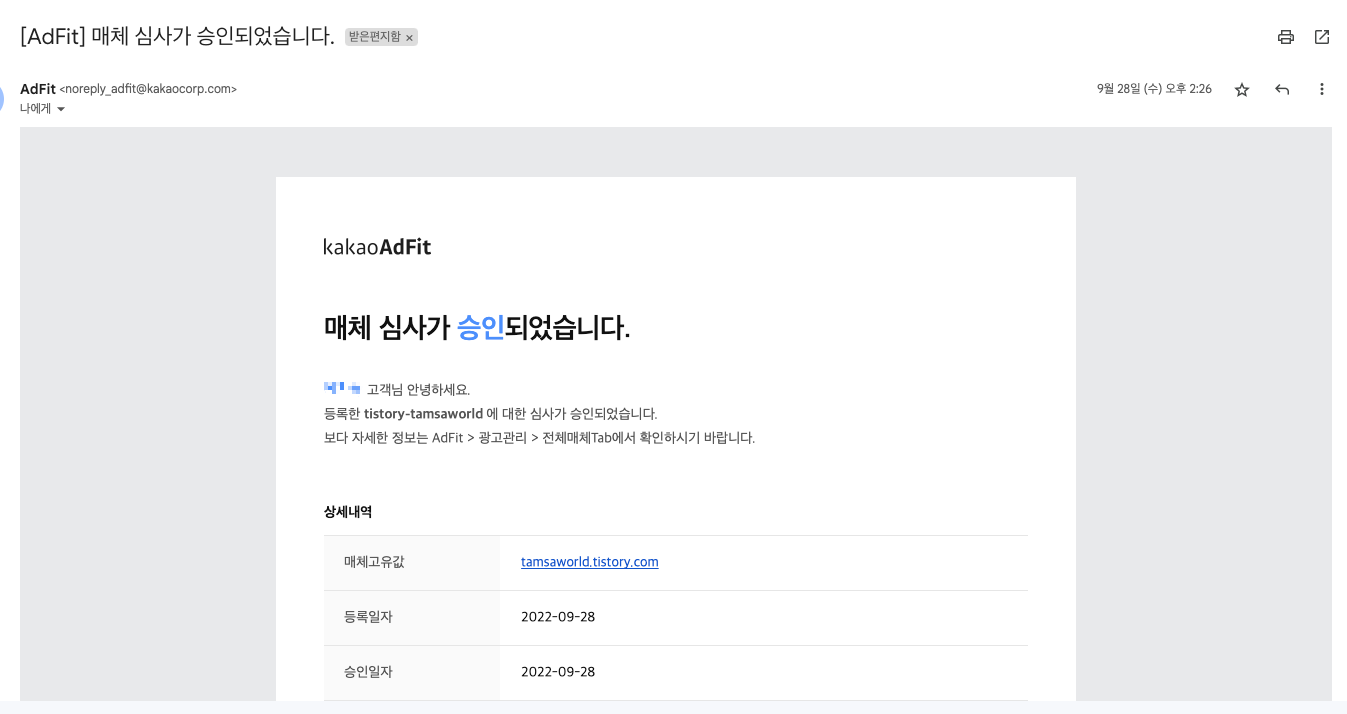Click the heading 매체 심사가 승인되었습니다.
1347x714 pixels.
477,327
